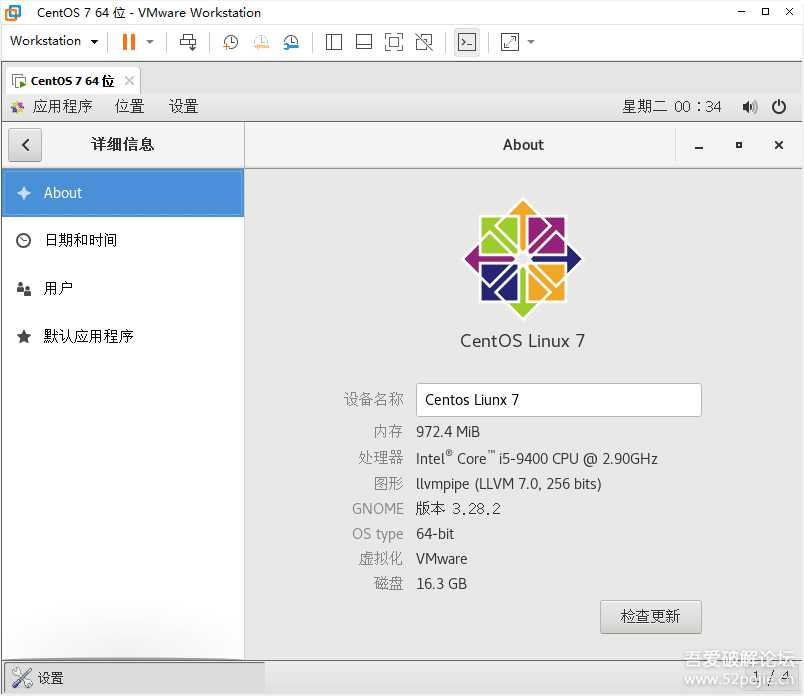The image size is (804, 696).
Task: Click OS type value 64-bit
Action: point(435,534)
